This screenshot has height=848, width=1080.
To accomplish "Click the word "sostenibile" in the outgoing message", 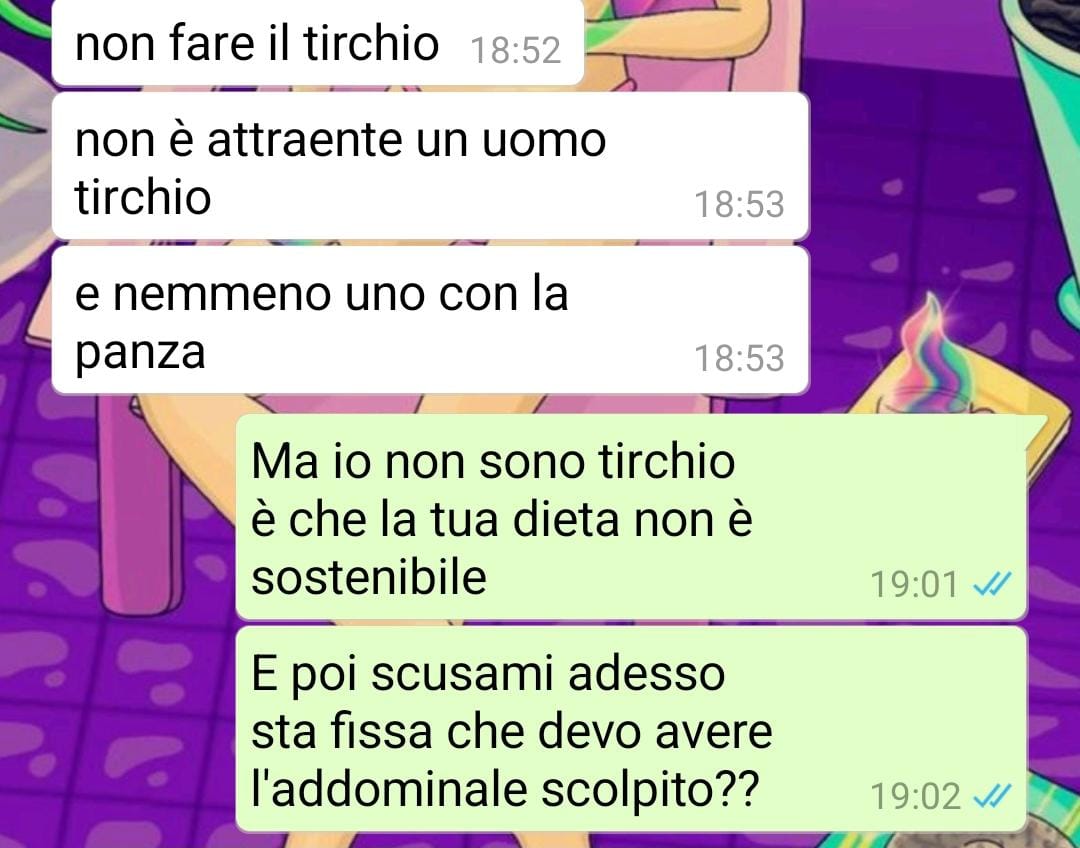I will [x=369, y=577].
